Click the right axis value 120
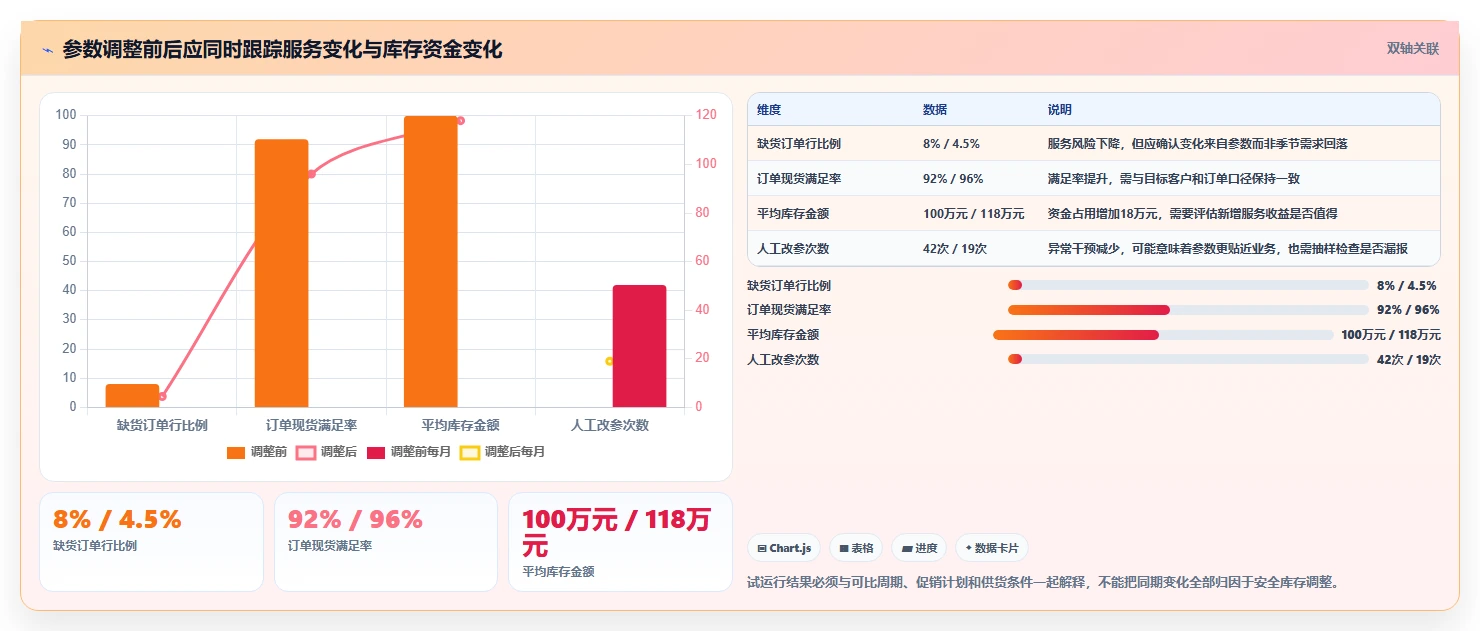Image resolution: width=1480 pixels, height=631 pixels. tap(706, 115)
